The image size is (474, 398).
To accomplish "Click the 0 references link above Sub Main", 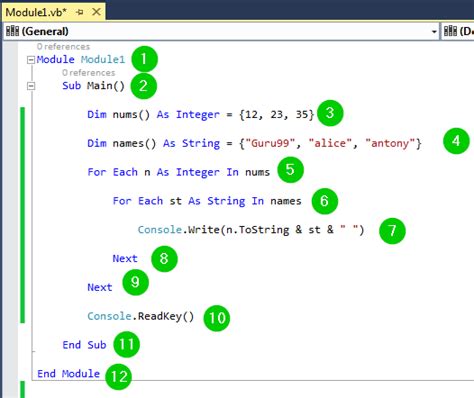I will click(x=88, y=73).
